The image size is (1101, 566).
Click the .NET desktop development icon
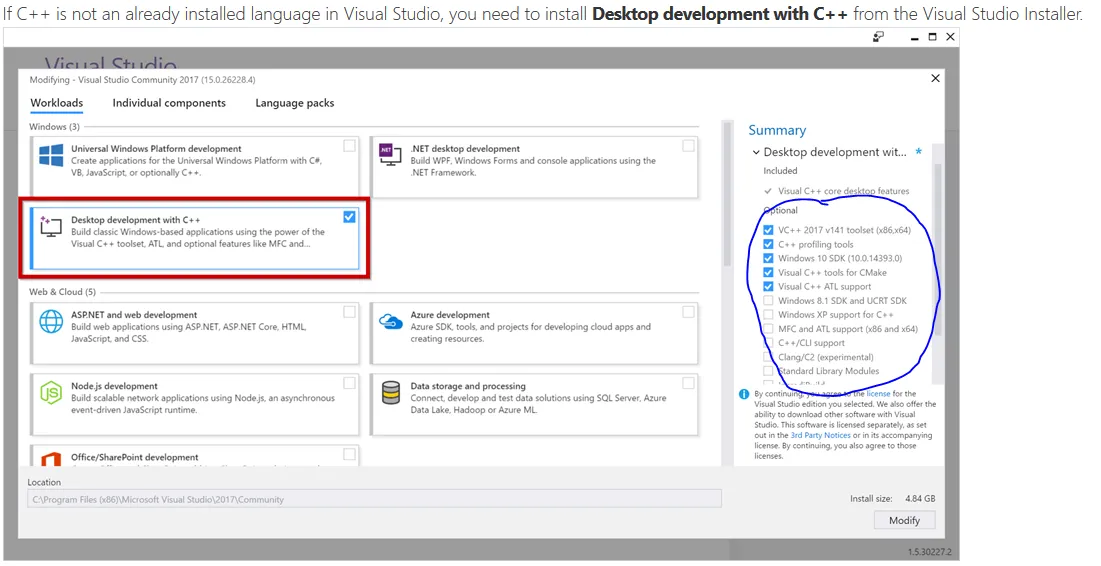click(390, 154)
